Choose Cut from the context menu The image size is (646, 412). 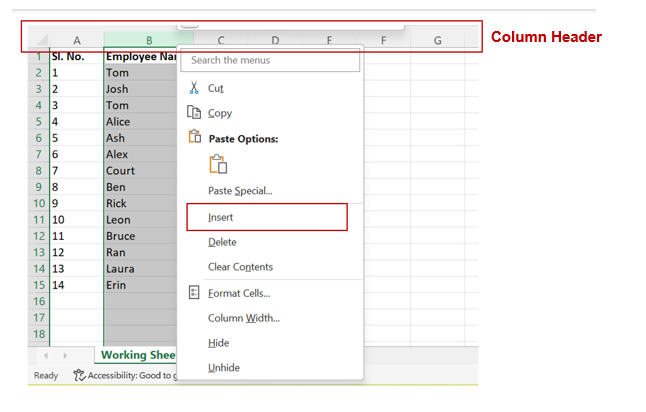pos(272,88)
